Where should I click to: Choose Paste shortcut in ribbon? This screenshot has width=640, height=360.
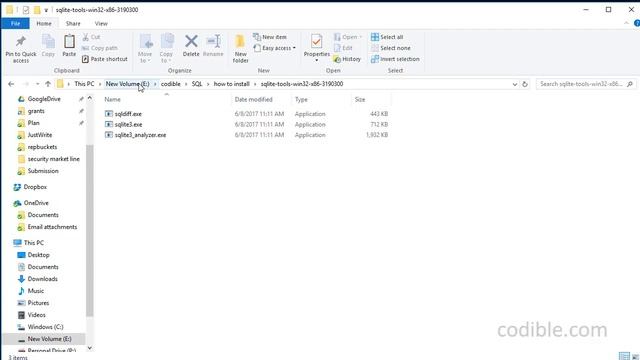[x=105, y=59]
